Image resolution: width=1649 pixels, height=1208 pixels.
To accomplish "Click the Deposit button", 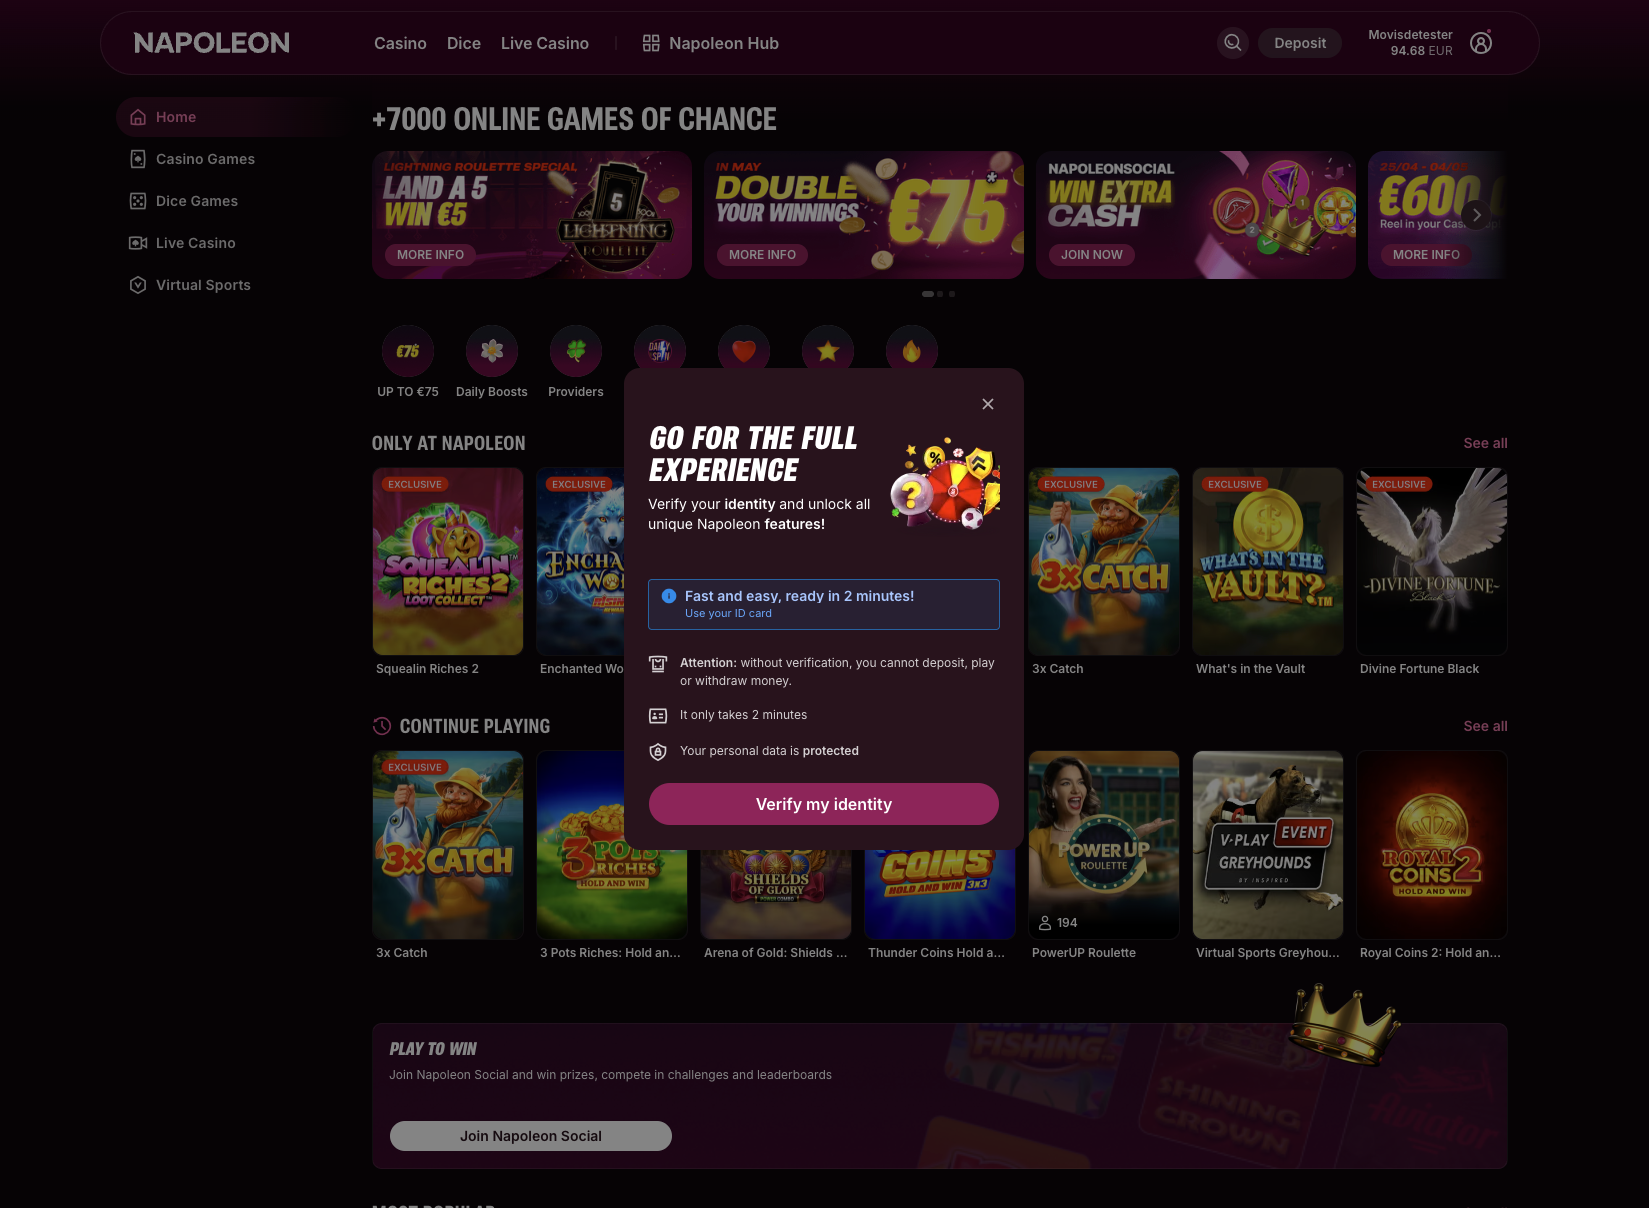I will [x=1300, y=43].
